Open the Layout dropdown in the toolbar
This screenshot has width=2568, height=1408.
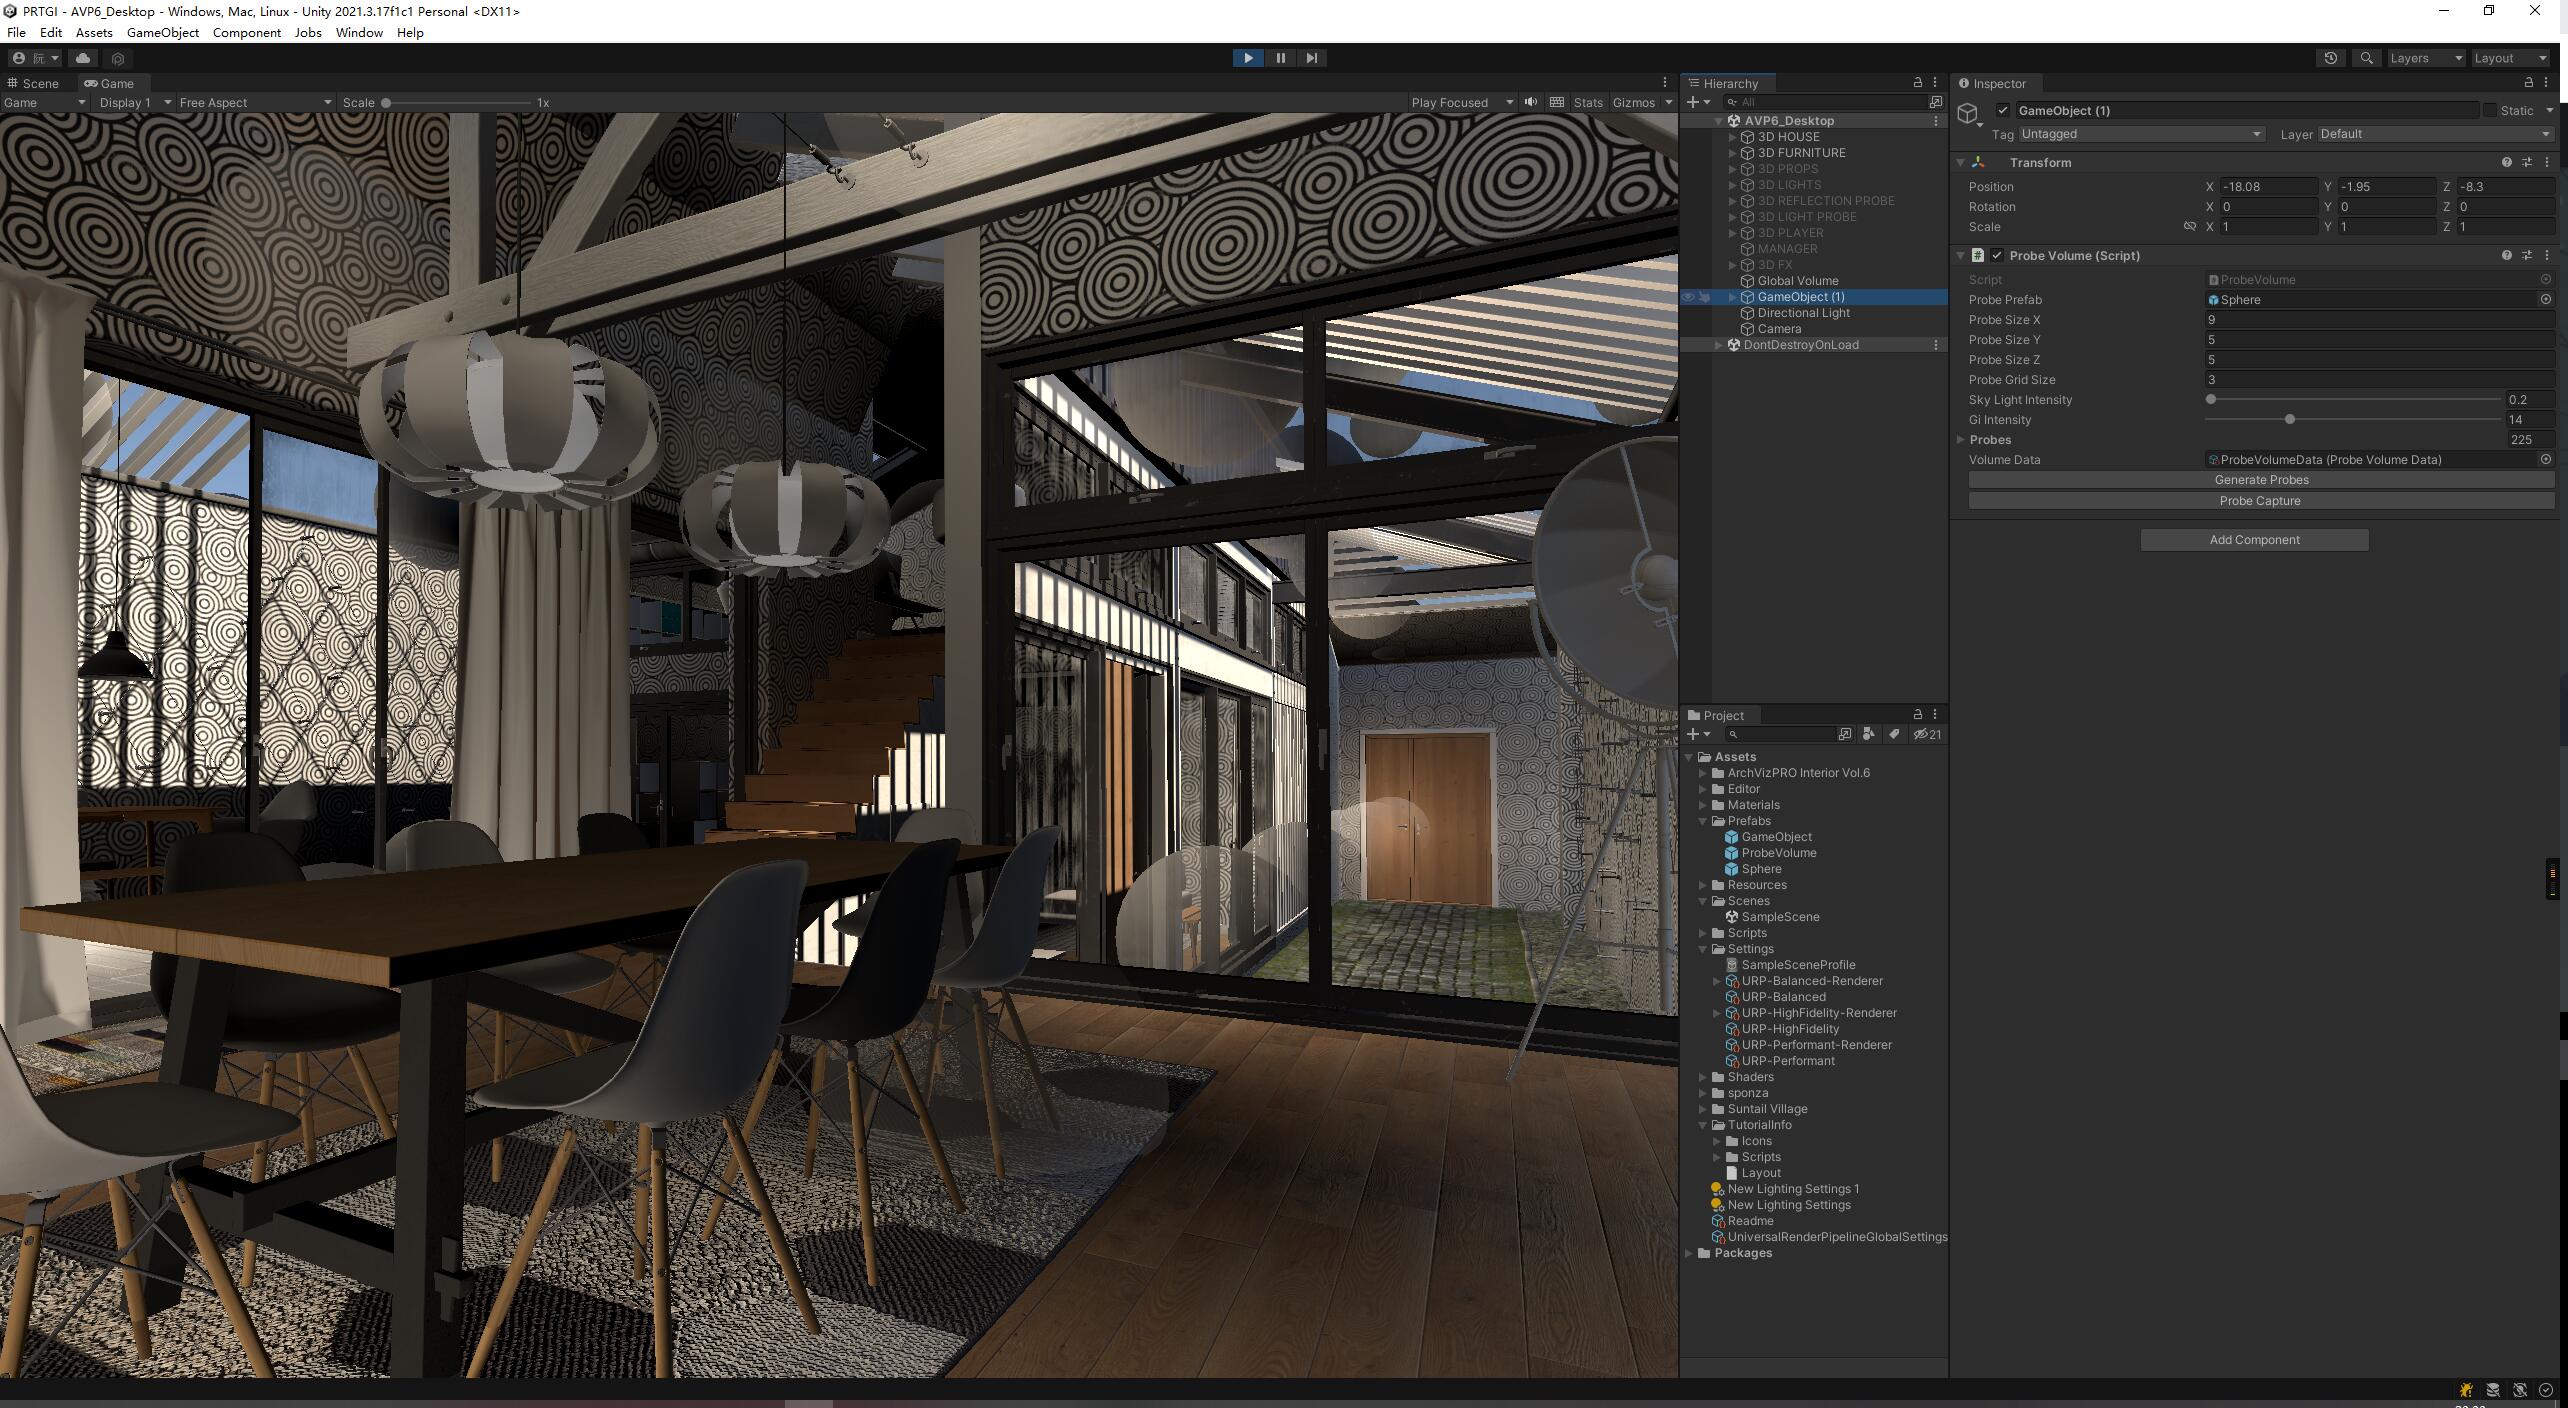click(x=2510, y=58)
